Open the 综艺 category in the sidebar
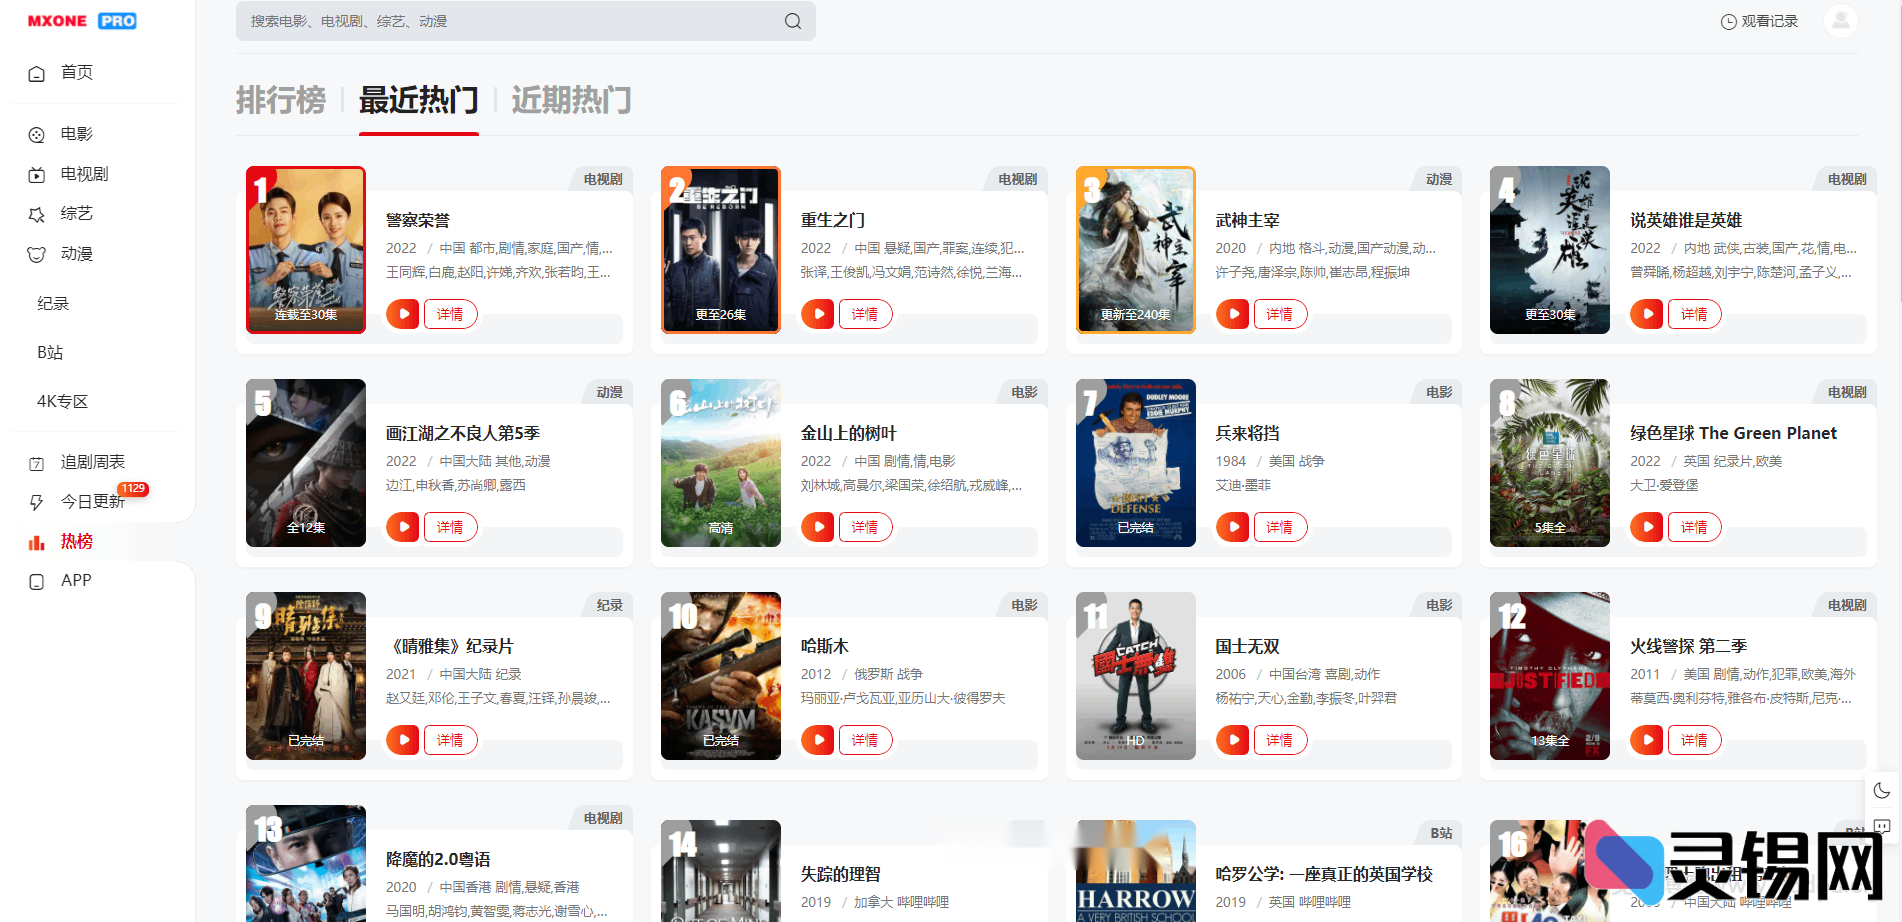 pos(72,214)
